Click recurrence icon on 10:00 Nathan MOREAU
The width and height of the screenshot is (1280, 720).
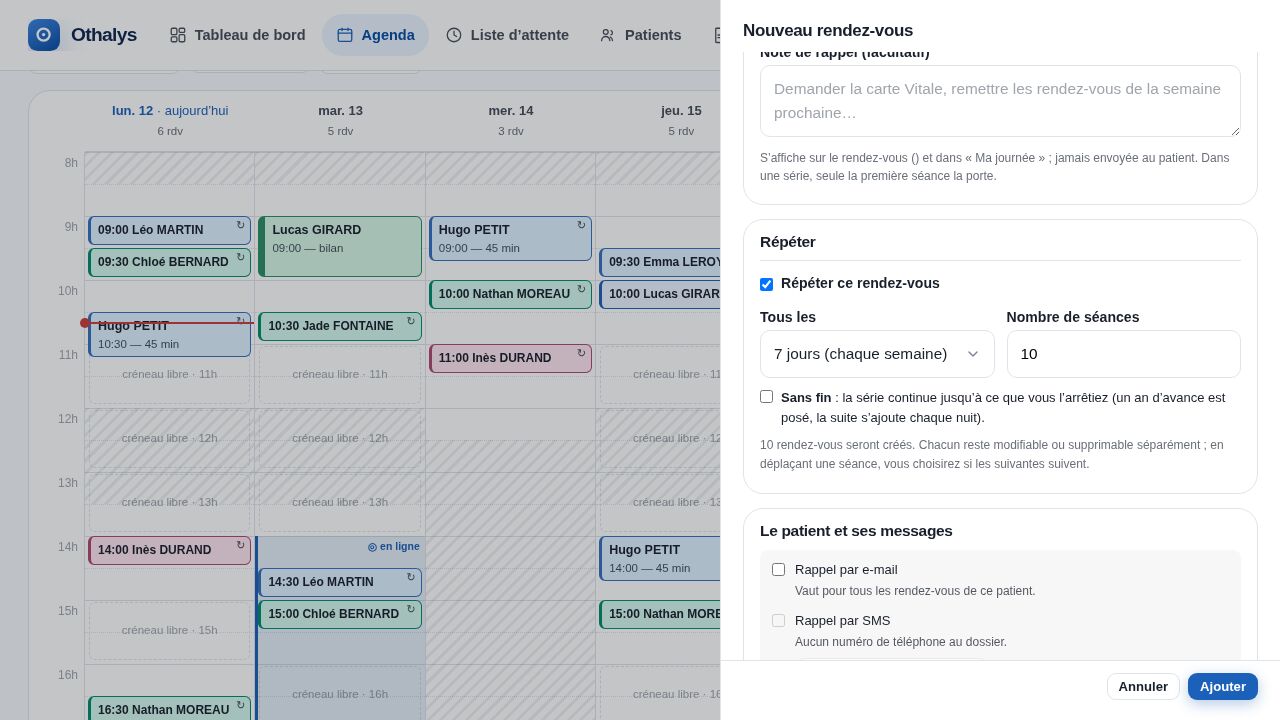[x=581, y=290]
